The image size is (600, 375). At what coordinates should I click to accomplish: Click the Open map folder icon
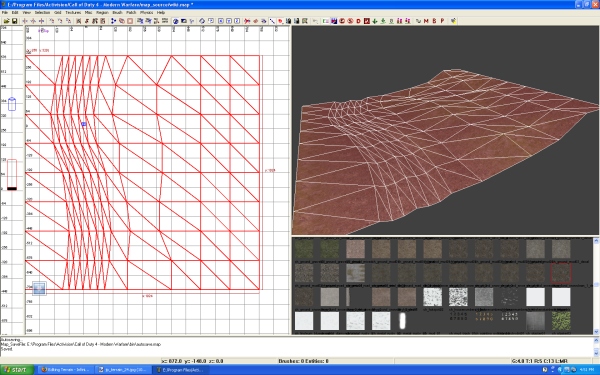(x=7, y=21)
